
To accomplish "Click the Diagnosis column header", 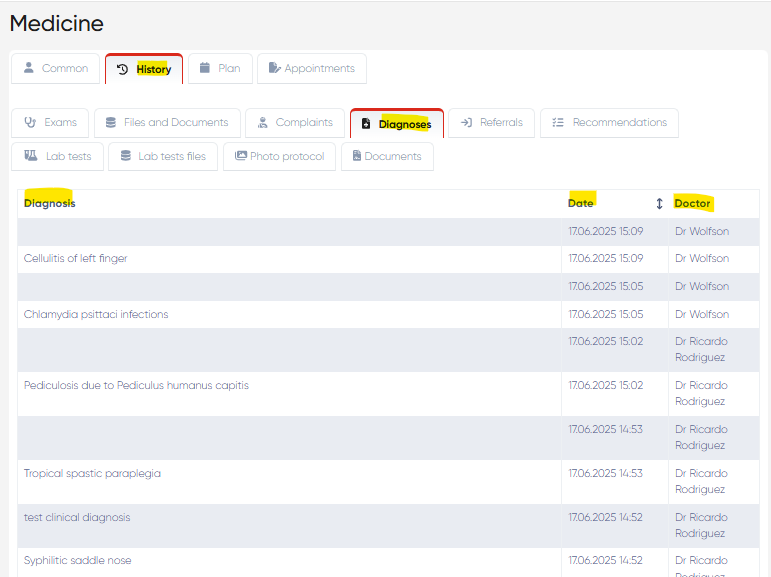I will click(x=50, y=204).
